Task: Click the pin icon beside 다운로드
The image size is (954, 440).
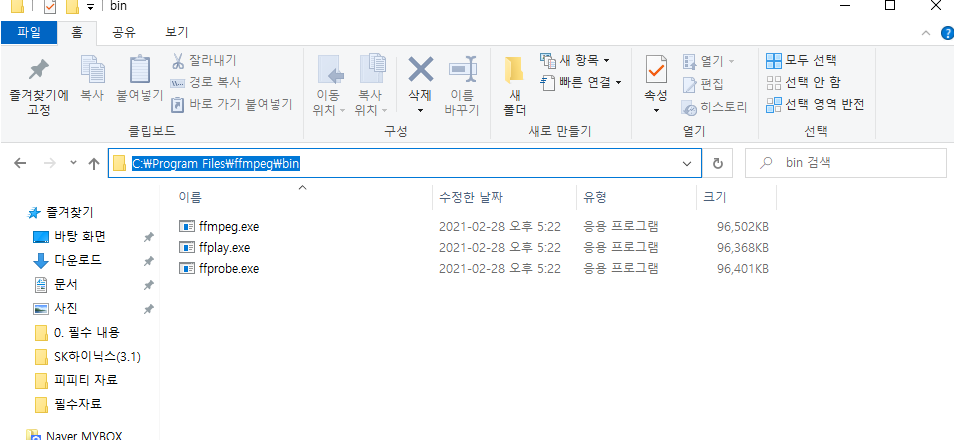Action: (x=148, y=261)
